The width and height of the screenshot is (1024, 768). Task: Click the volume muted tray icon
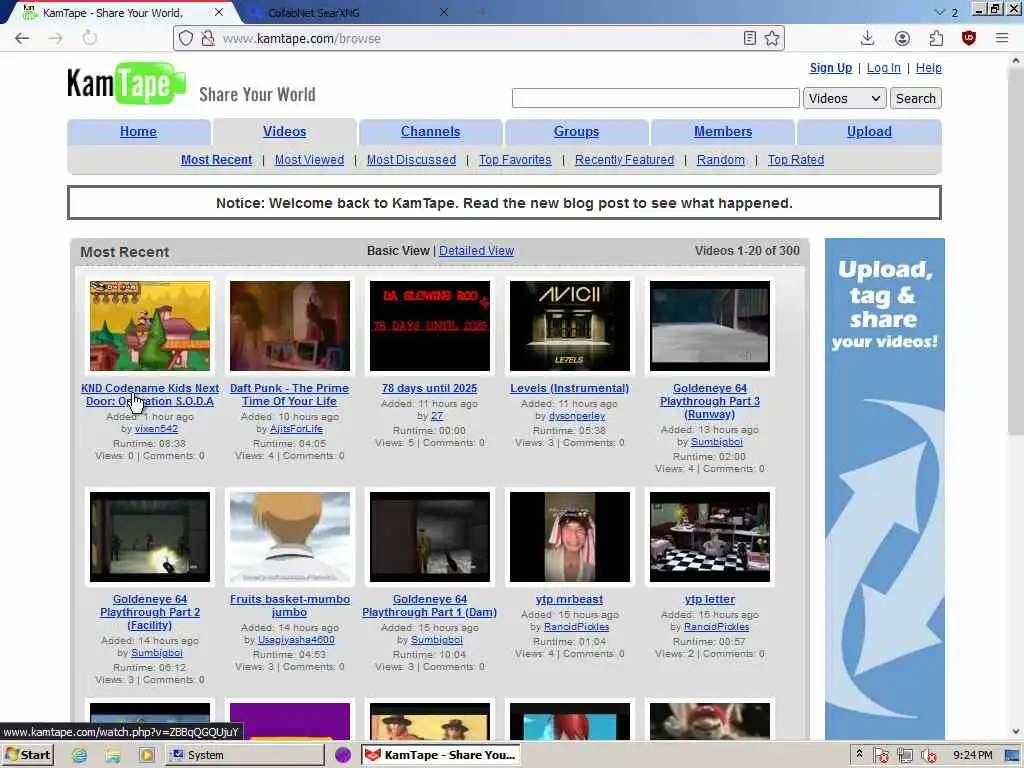(x=927, y=756)
